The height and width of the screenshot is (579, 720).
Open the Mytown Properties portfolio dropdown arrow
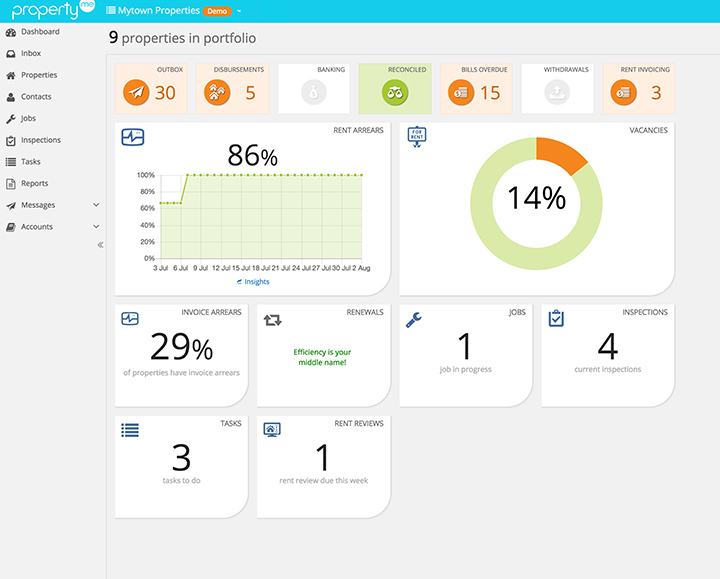[239, 11]
